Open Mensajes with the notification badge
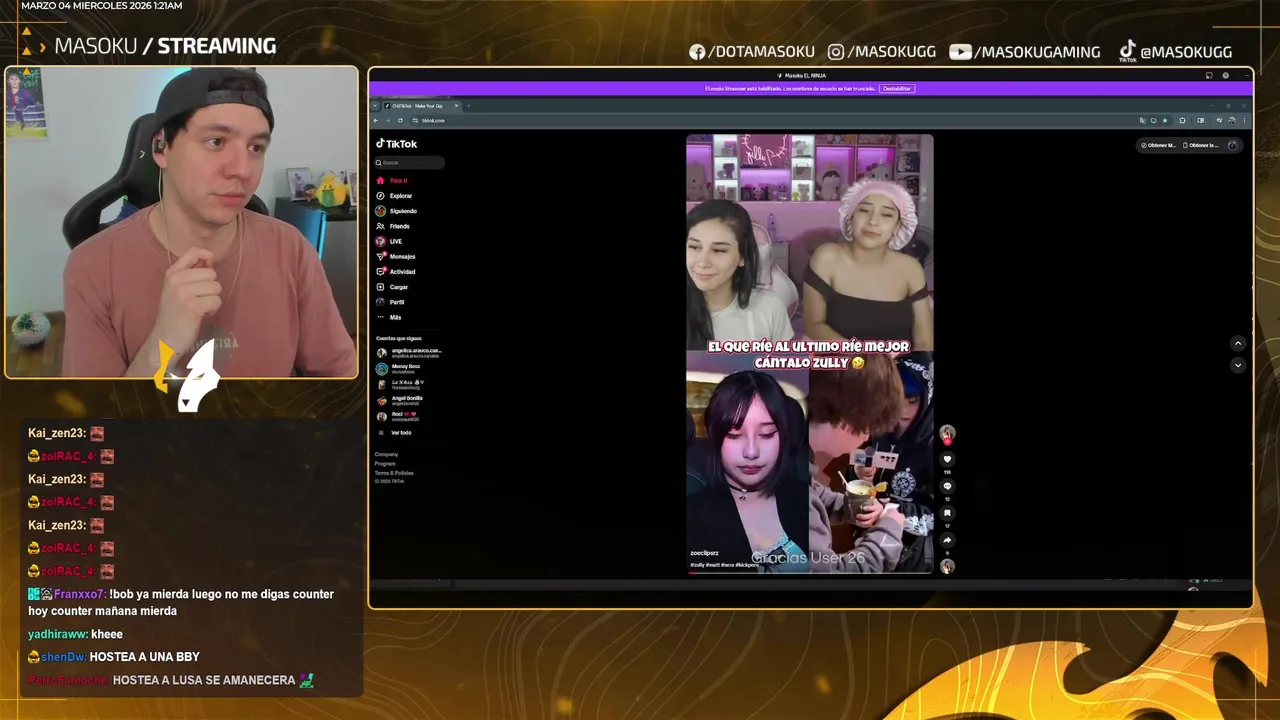This screenshot has width=1280, height=720. coord(395,257)
